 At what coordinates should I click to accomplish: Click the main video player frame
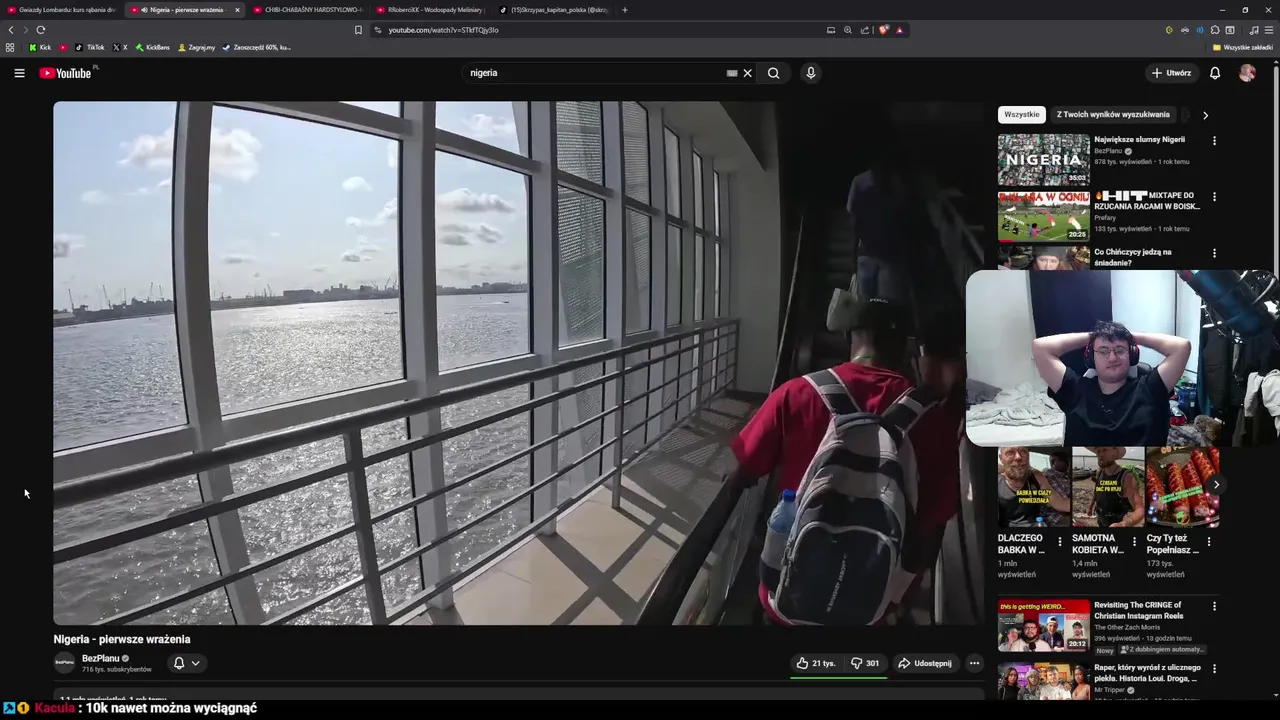coord(518,363)
